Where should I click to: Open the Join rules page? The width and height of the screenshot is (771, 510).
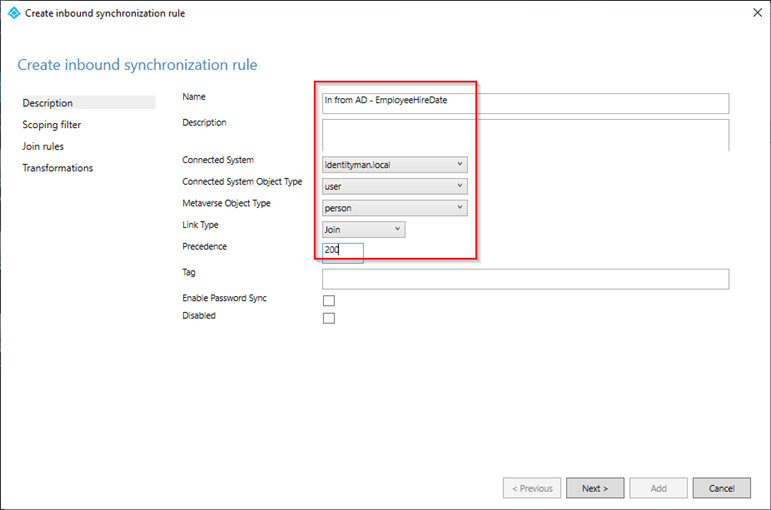[x=43, y=146]
